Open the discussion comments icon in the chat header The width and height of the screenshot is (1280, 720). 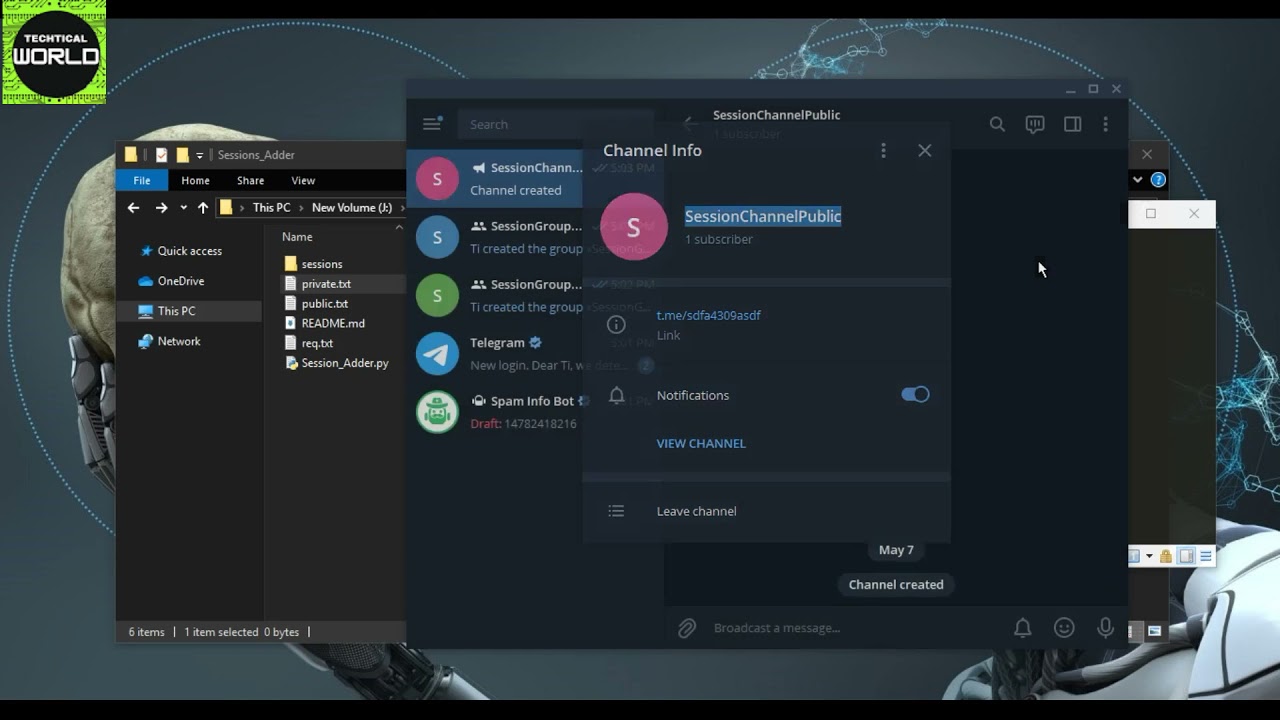pyautogui.click(x=1035, y=124)
